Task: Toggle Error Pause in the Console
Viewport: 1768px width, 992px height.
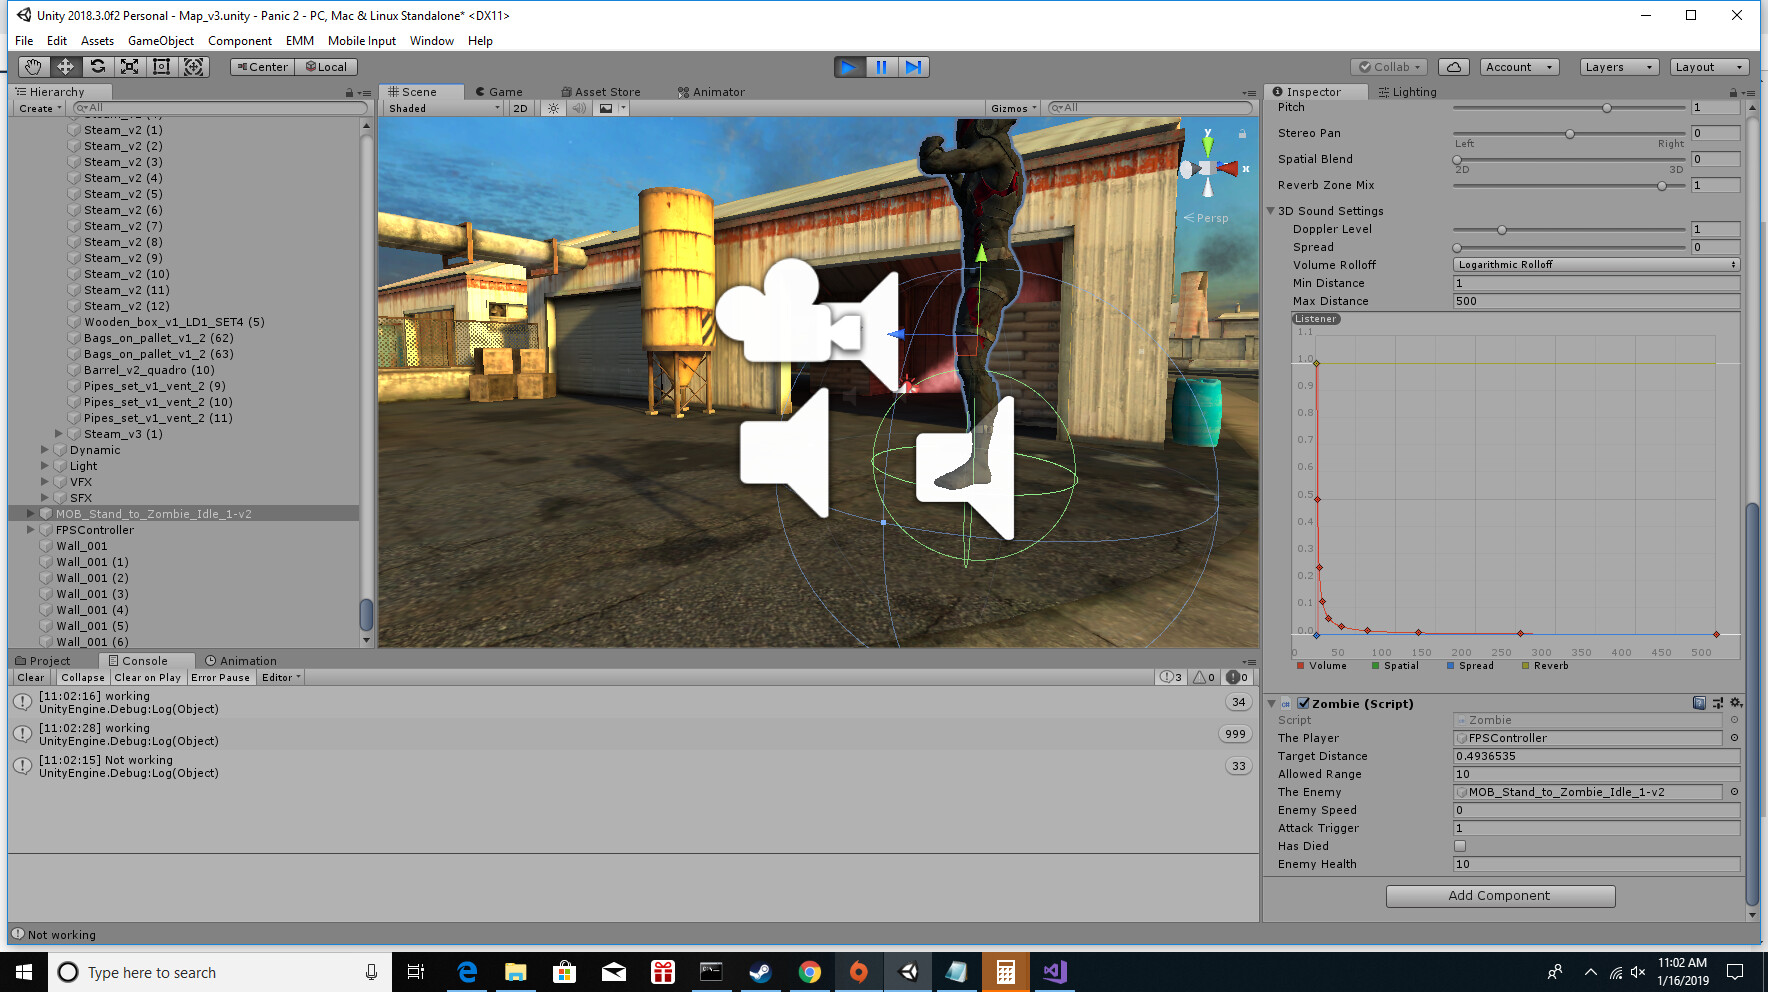Action: pyautogui.click(x=220, y=677)
